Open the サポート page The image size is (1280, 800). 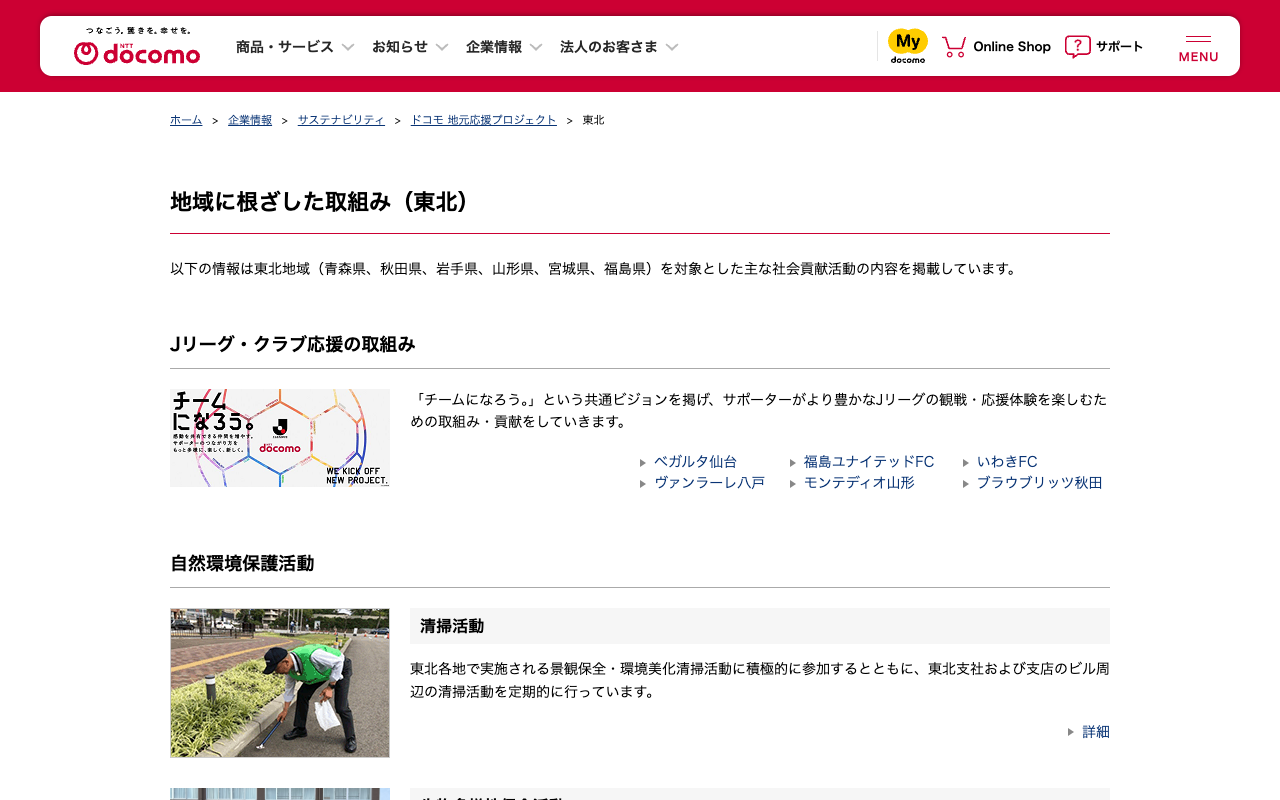point(1119,46)
